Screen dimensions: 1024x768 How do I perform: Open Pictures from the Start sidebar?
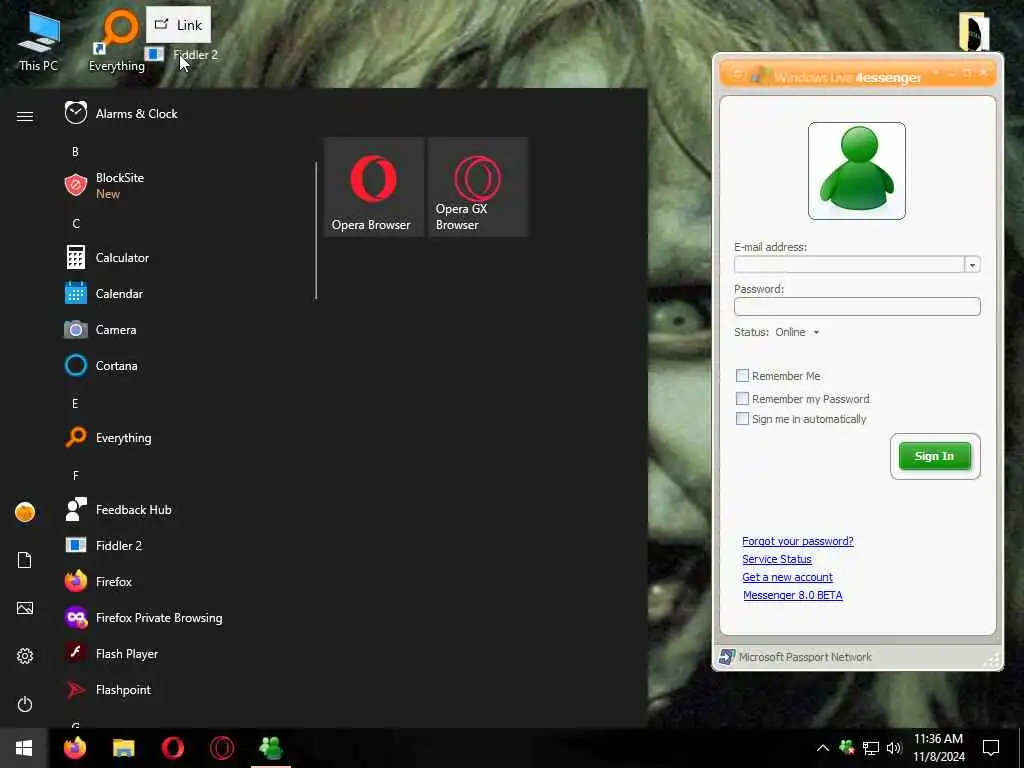[x=25, y=608]
